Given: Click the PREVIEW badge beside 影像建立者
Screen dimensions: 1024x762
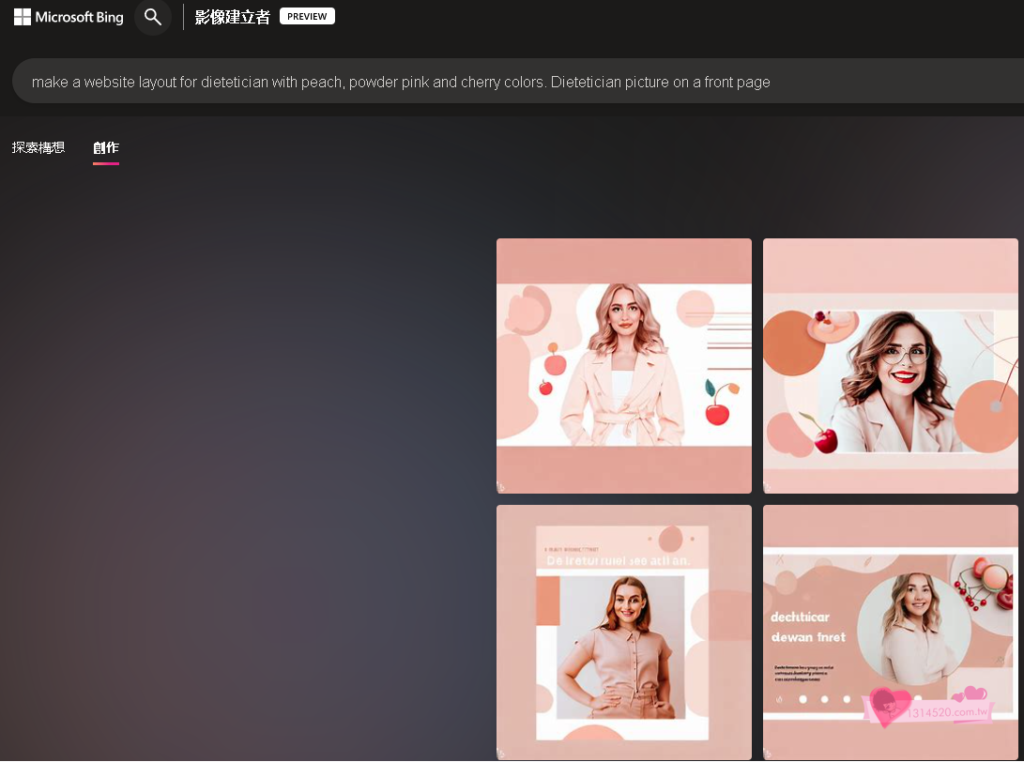Looking at the screenshot, I should click(x=307, y=16).
